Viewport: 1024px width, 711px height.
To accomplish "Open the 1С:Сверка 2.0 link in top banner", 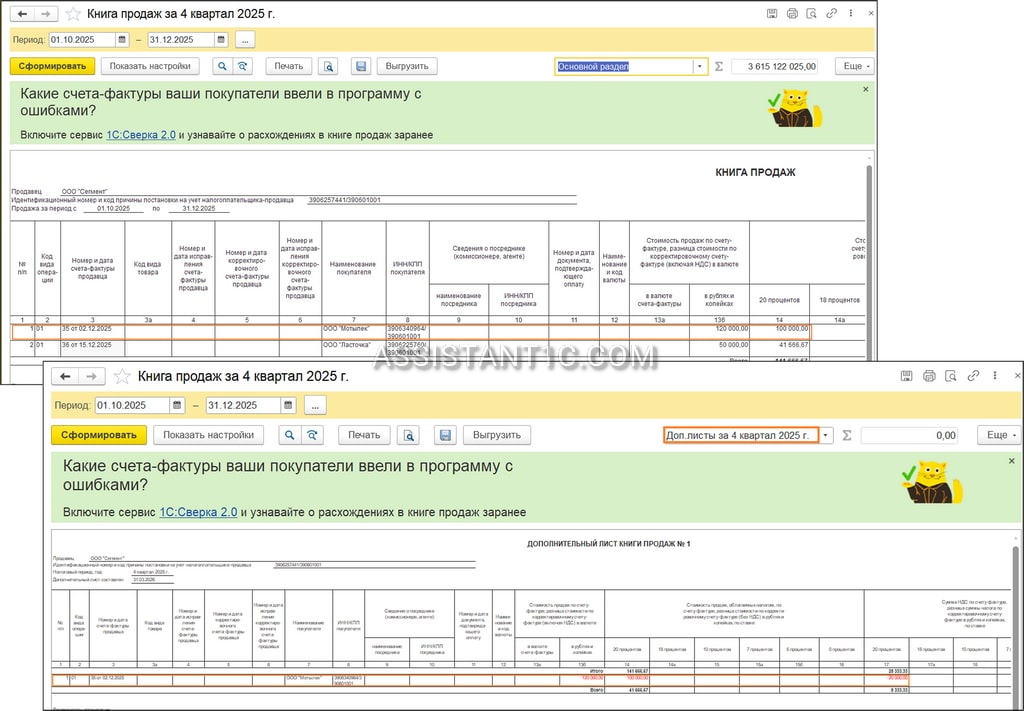I will click(141, 135).
